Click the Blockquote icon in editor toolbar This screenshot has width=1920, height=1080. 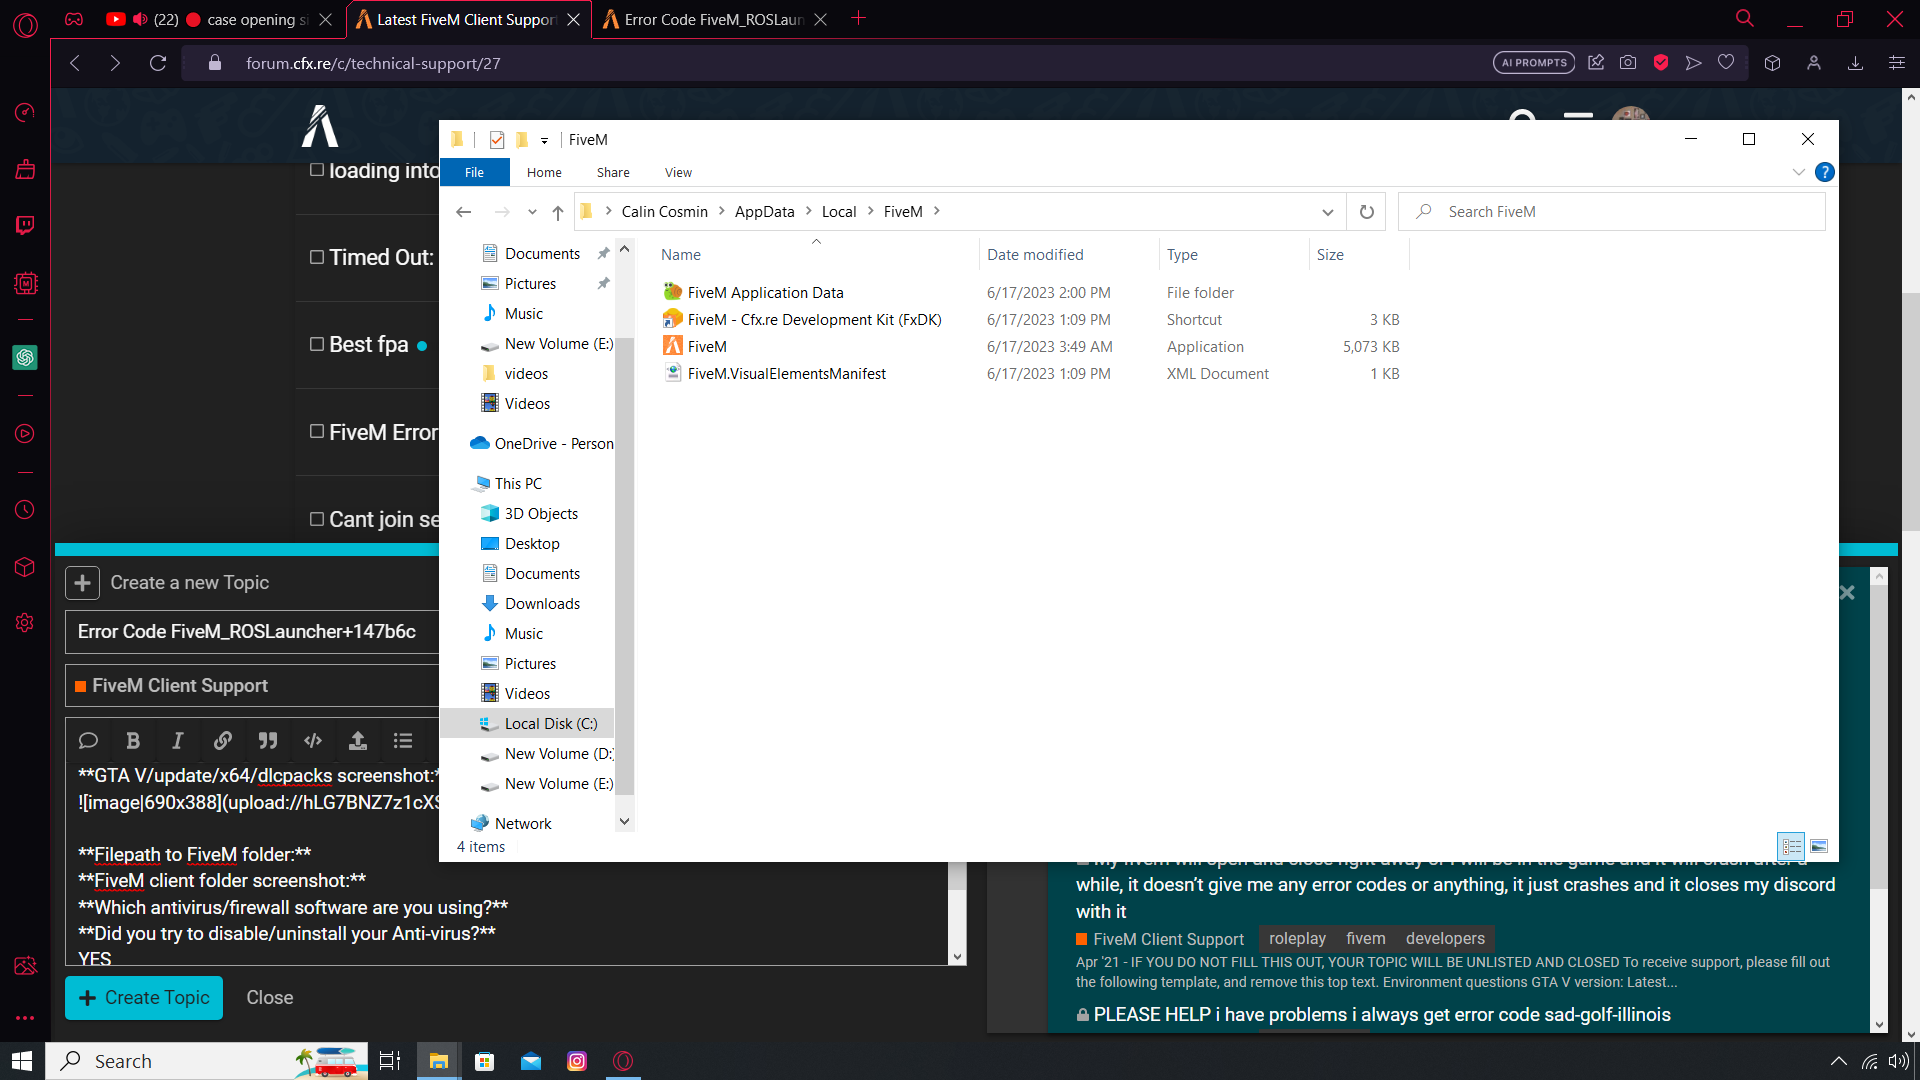268,741
